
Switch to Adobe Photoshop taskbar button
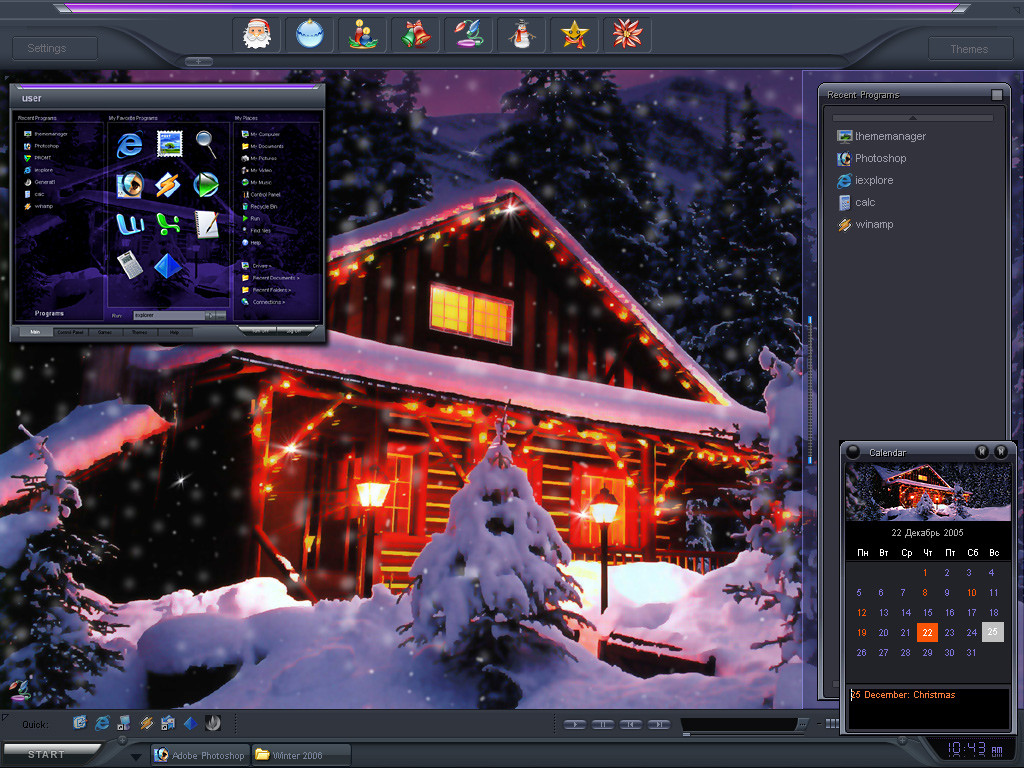[200, 756]
